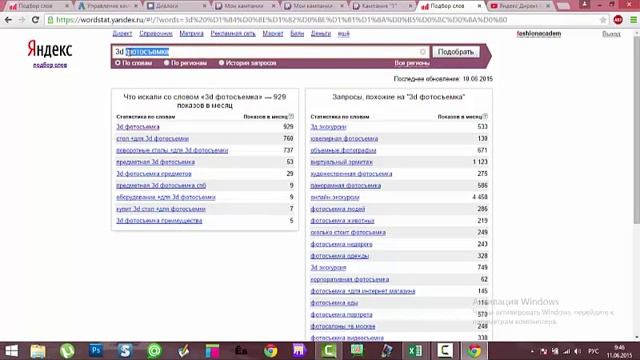
Task: Switch to the highlighted active Chrome taskbar button
Action: 474,351
